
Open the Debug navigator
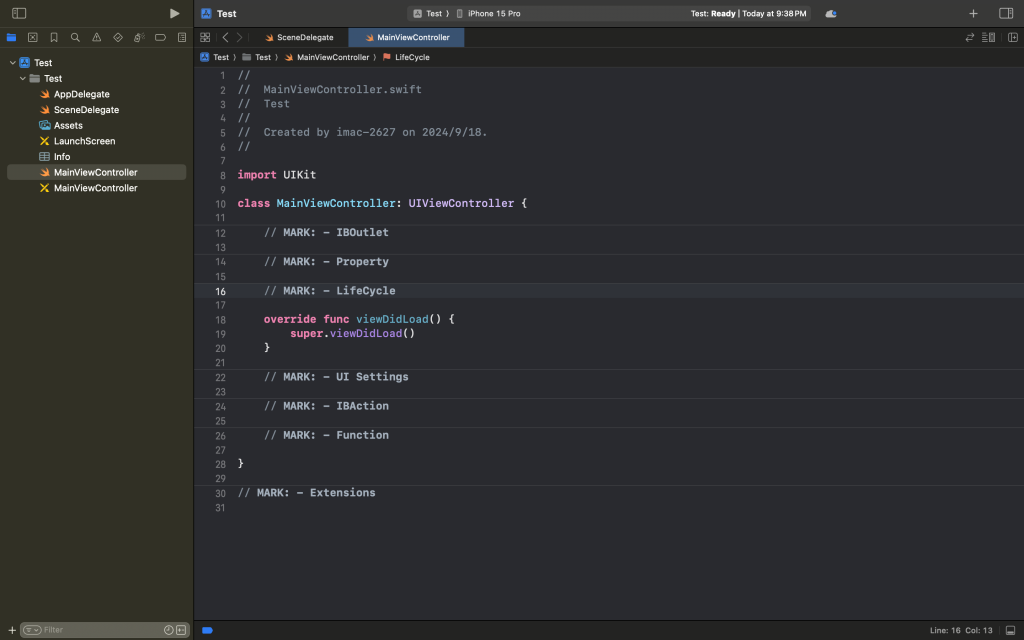139,37
